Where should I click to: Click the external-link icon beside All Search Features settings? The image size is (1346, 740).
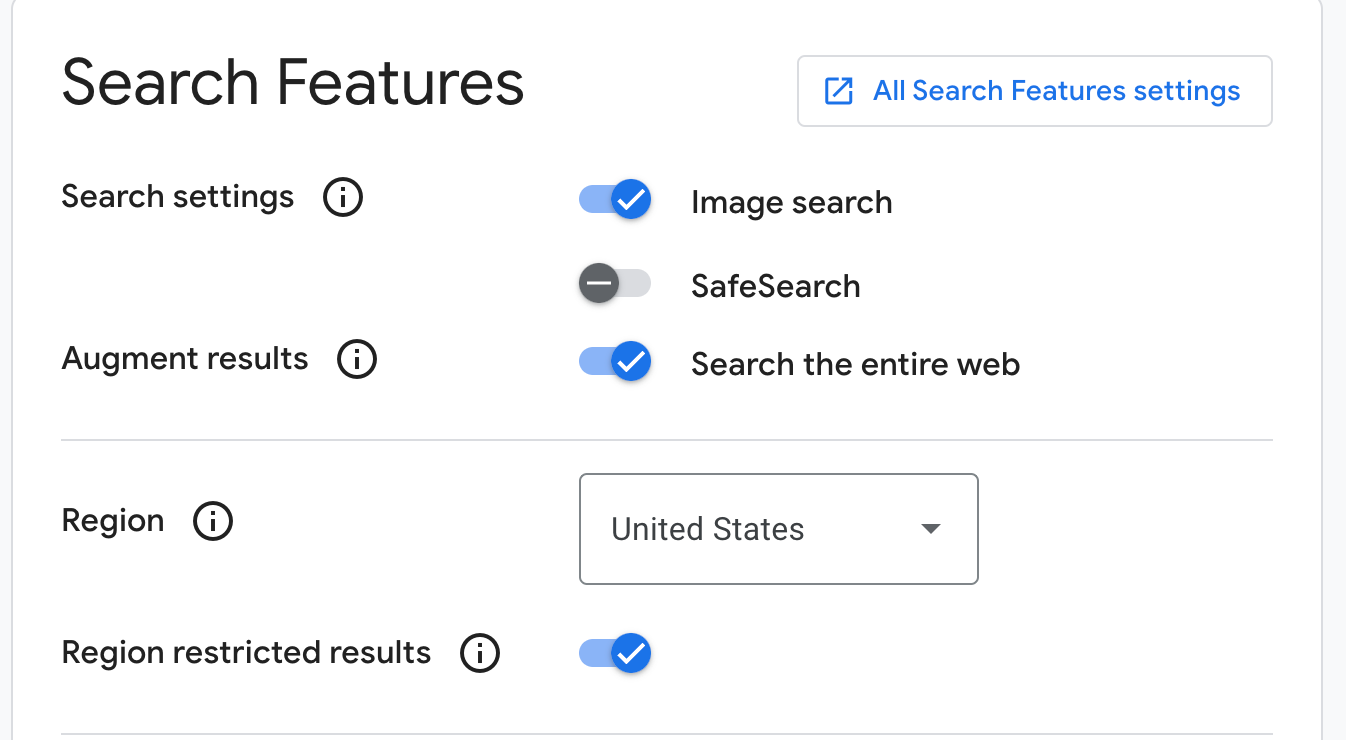[x=836, y=90]
